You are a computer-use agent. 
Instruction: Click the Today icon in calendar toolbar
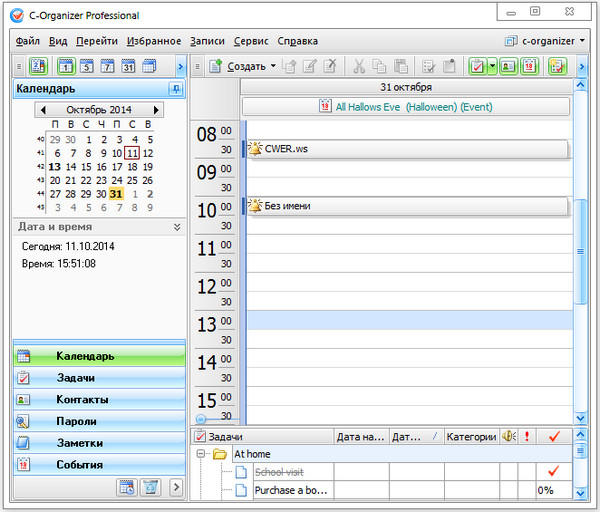click(x=38, y=66)
